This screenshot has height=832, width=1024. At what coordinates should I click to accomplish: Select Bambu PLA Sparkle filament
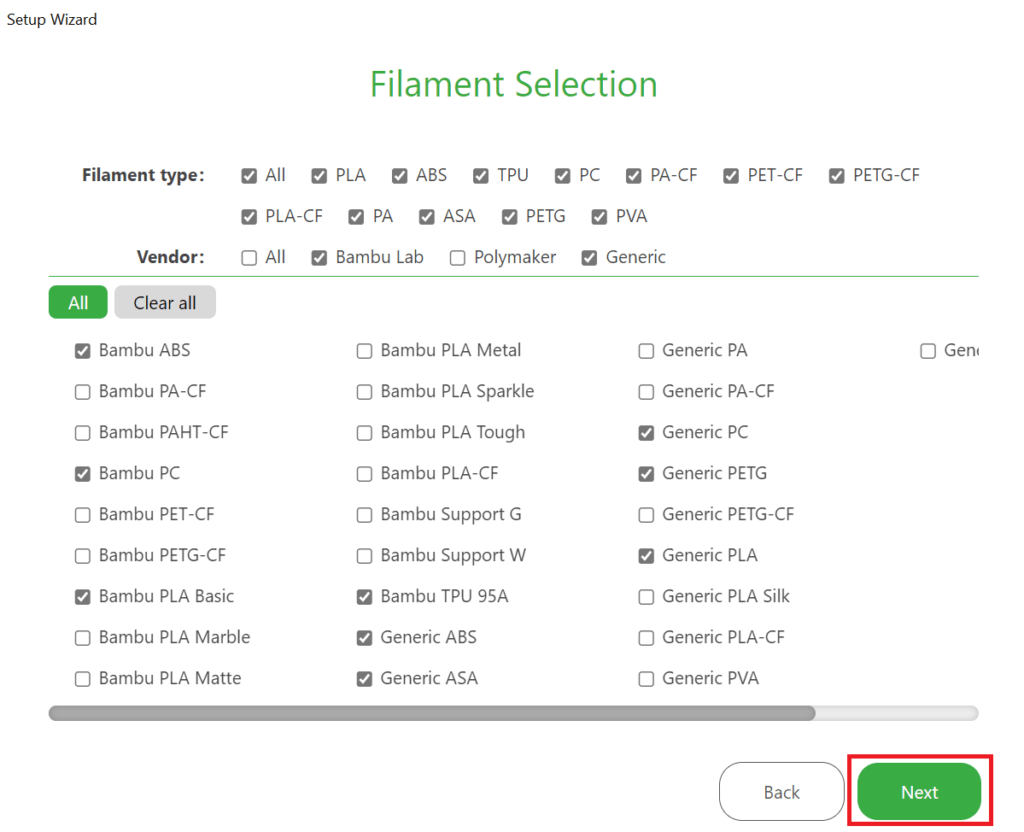point(364,392)
